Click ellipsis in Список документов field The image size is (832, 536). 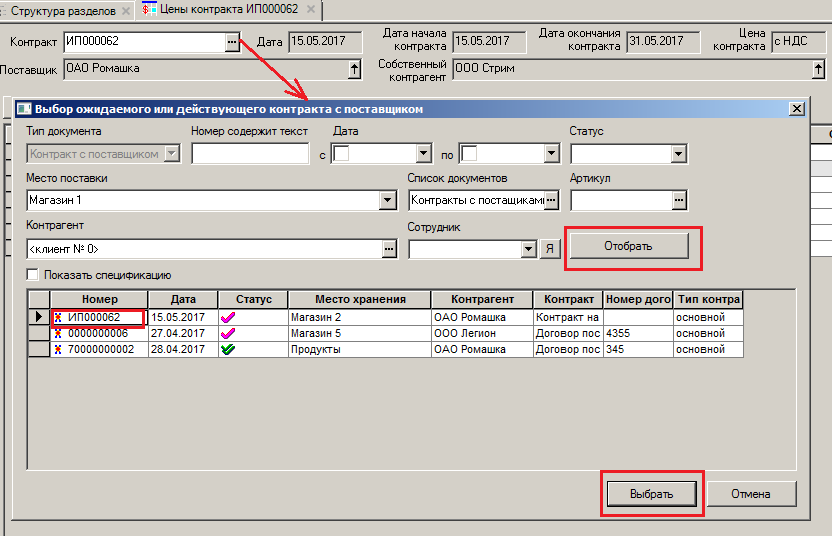point(551,201)
